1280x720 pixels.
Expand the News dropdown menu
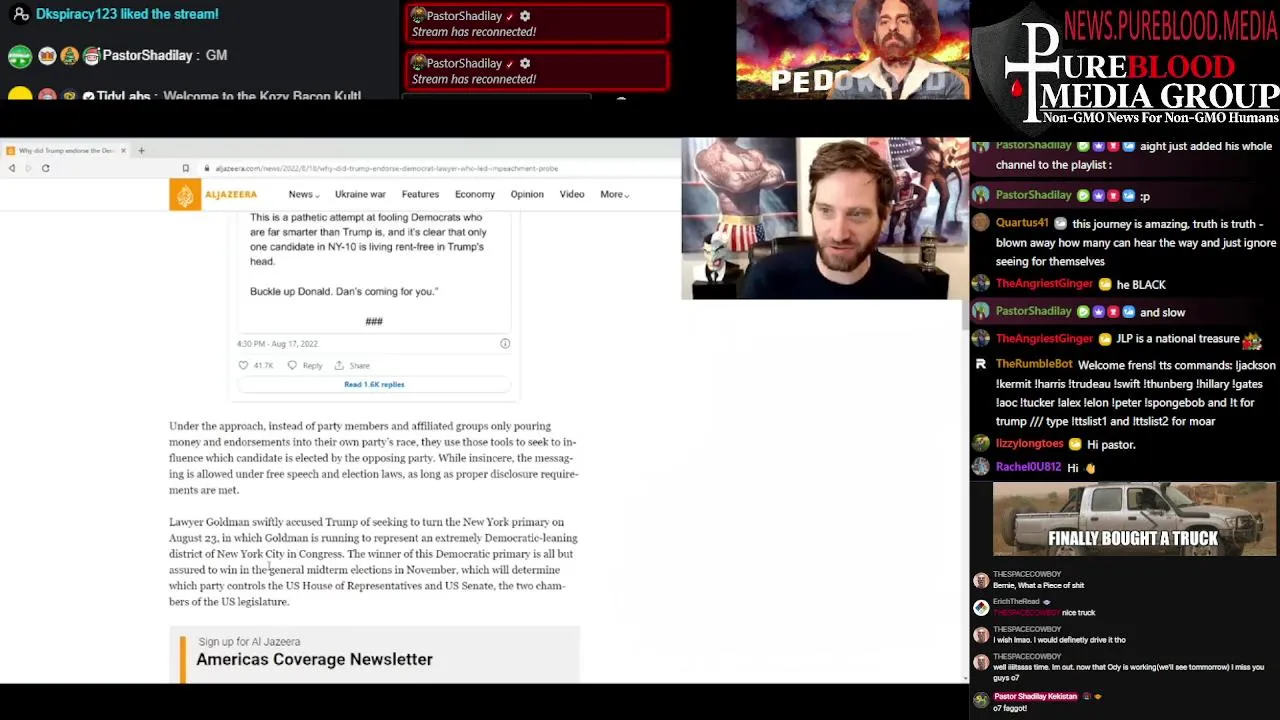click(x=304, y=194)
